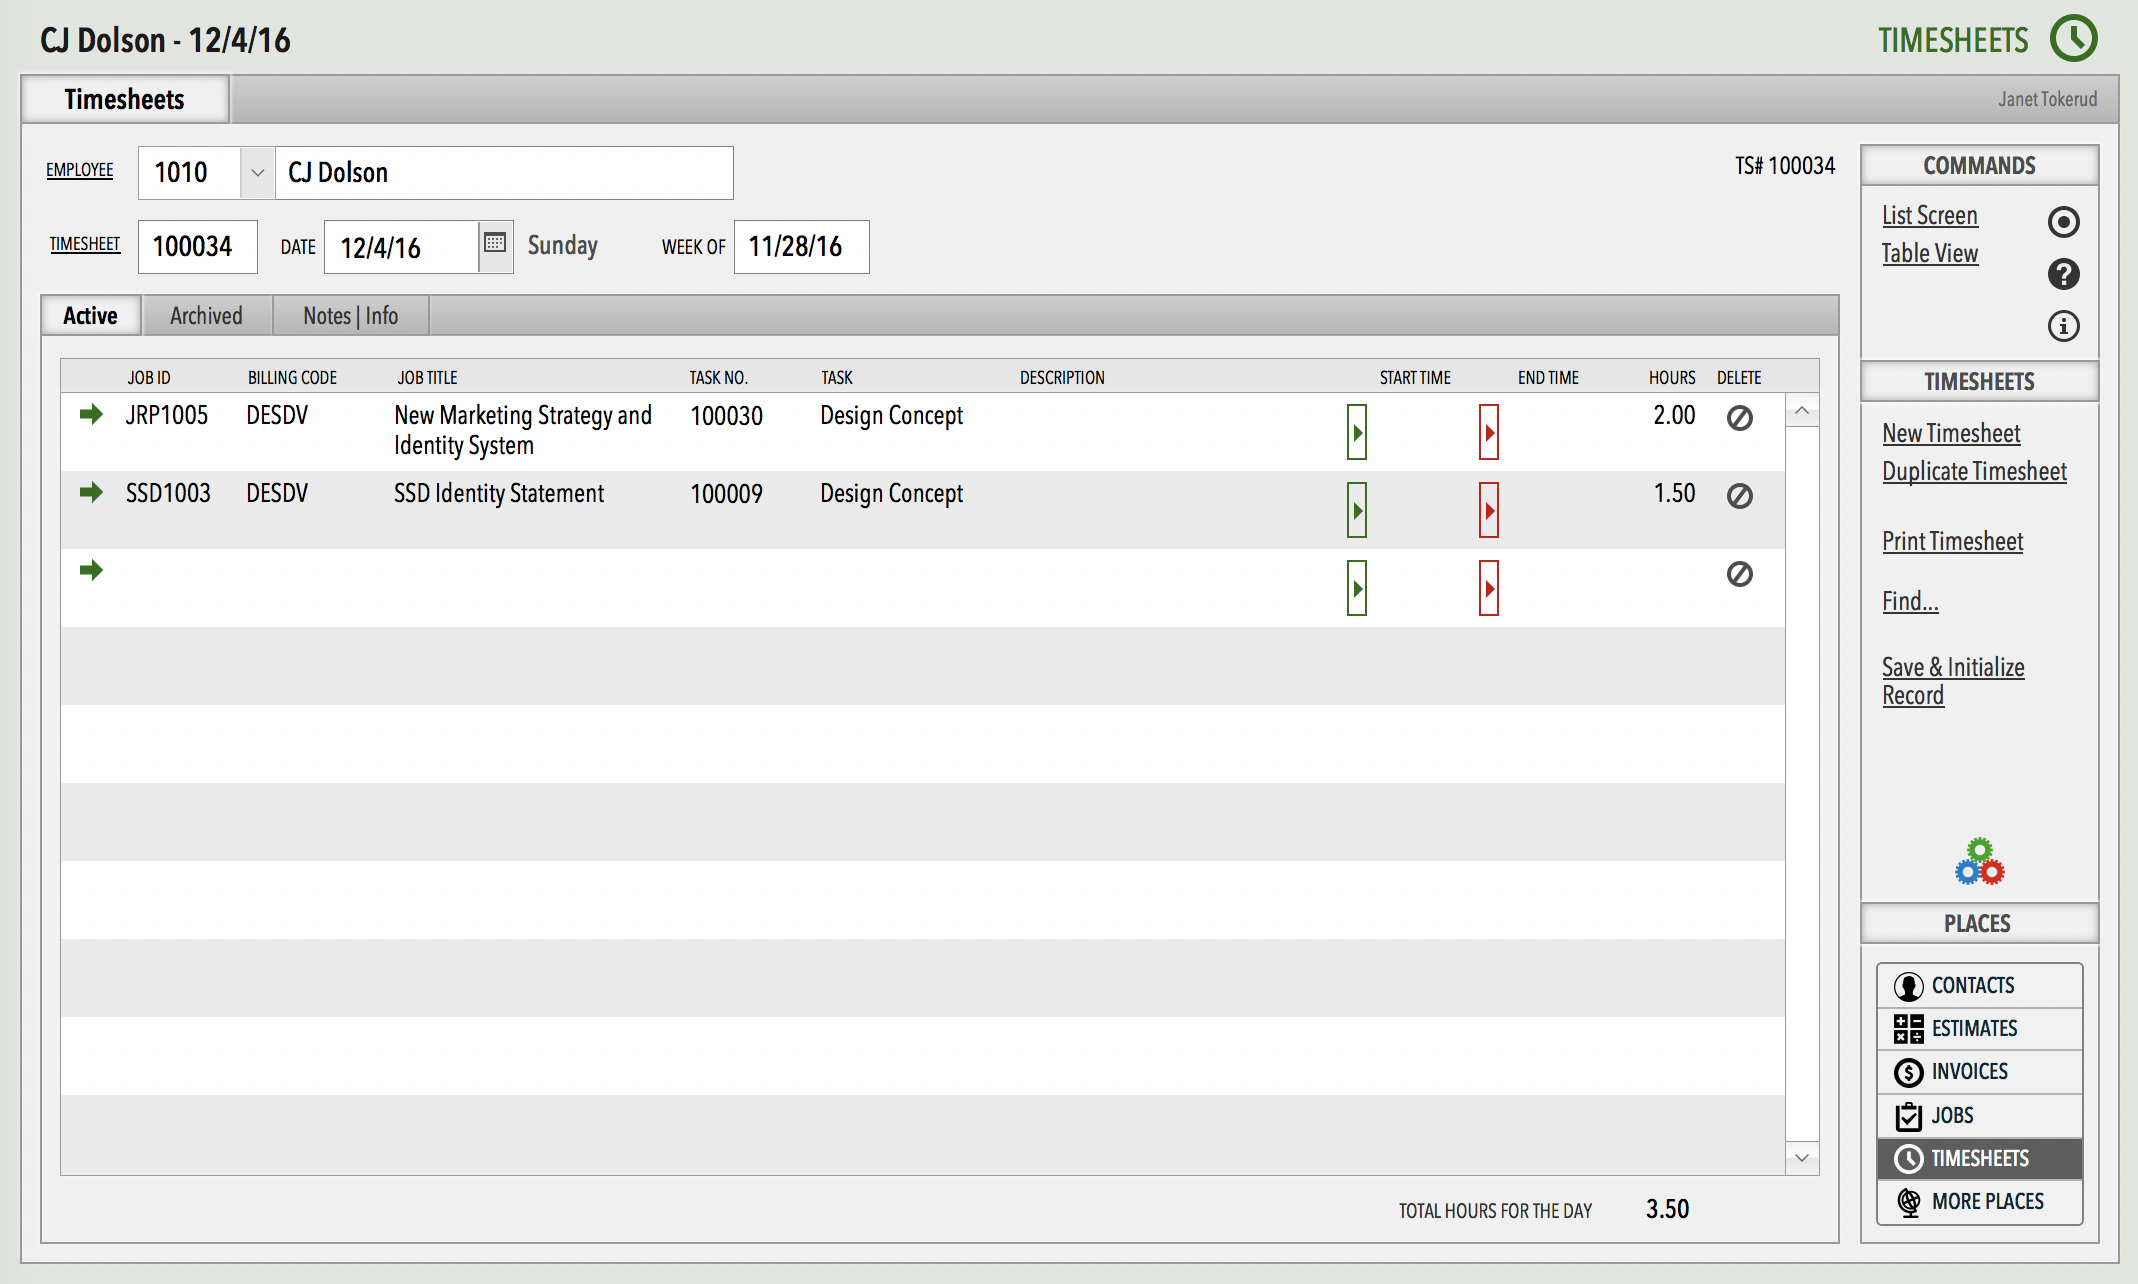Switch to the Archived tab

point(205,315)
